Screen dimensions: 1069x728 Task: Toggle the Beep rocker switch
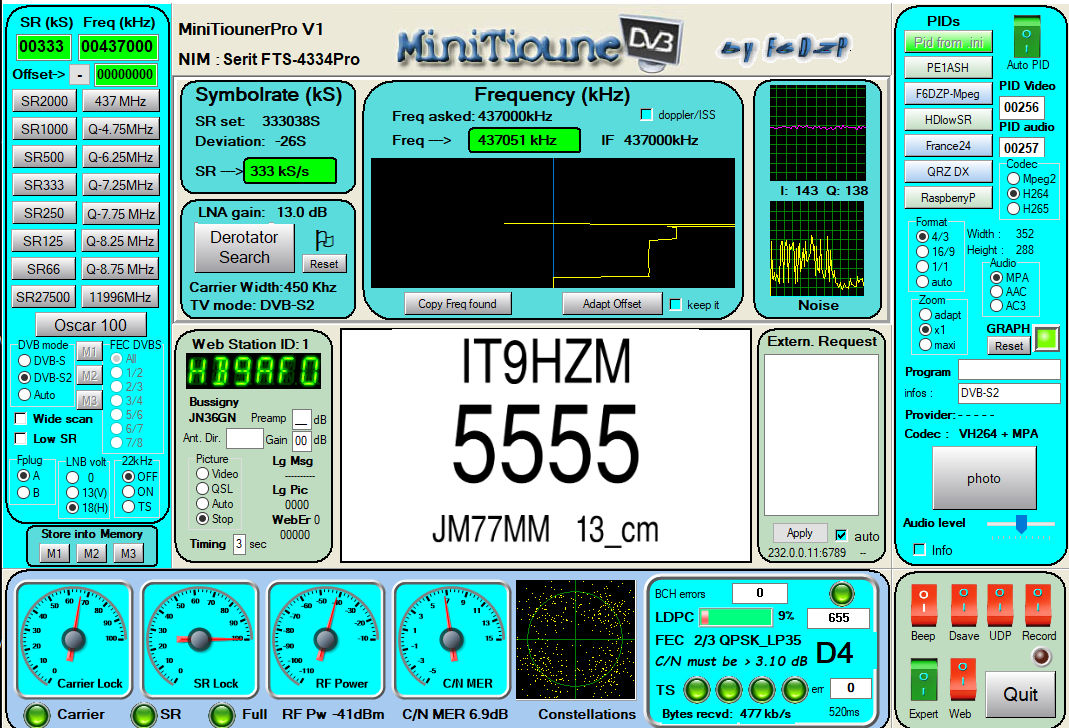pos(923,606)
